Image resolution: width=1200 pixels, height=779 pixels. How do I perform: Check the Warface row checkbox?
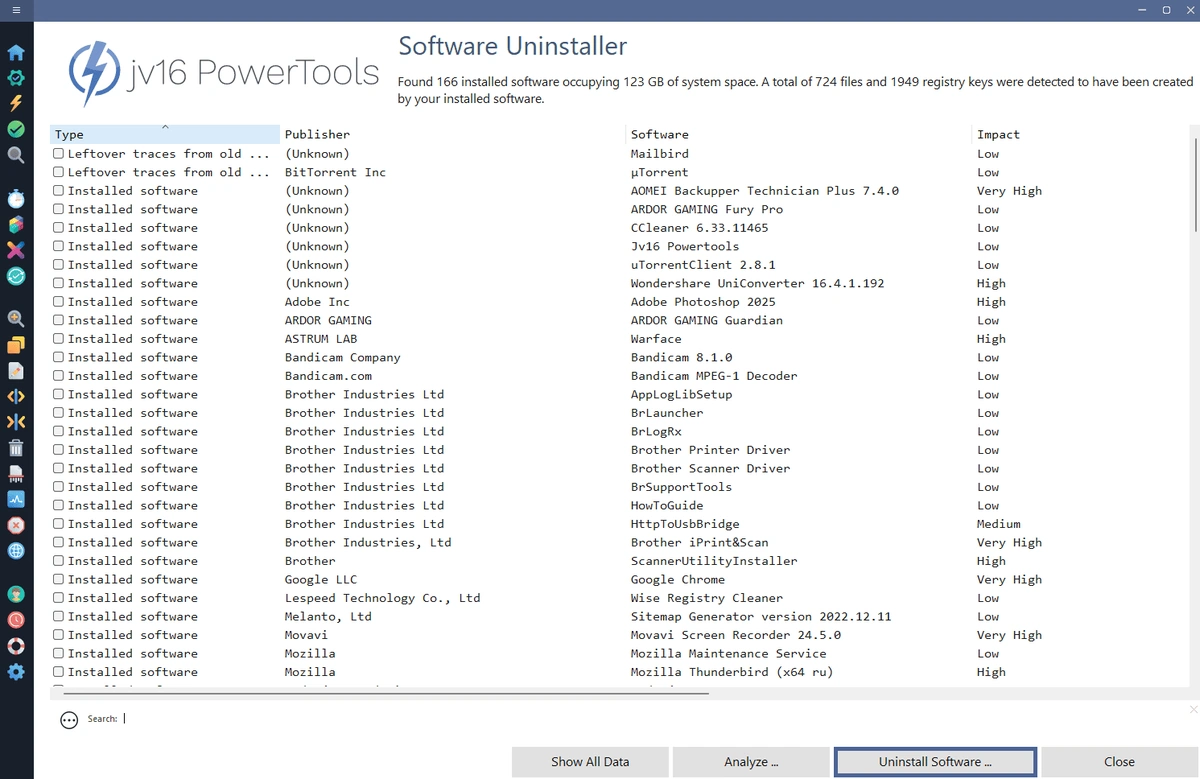[58, 339]
